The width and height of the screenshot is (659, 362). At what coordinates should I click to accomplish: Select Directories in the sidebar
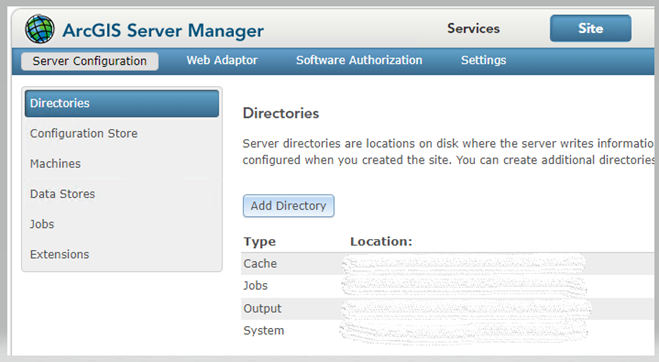point(122,103)
